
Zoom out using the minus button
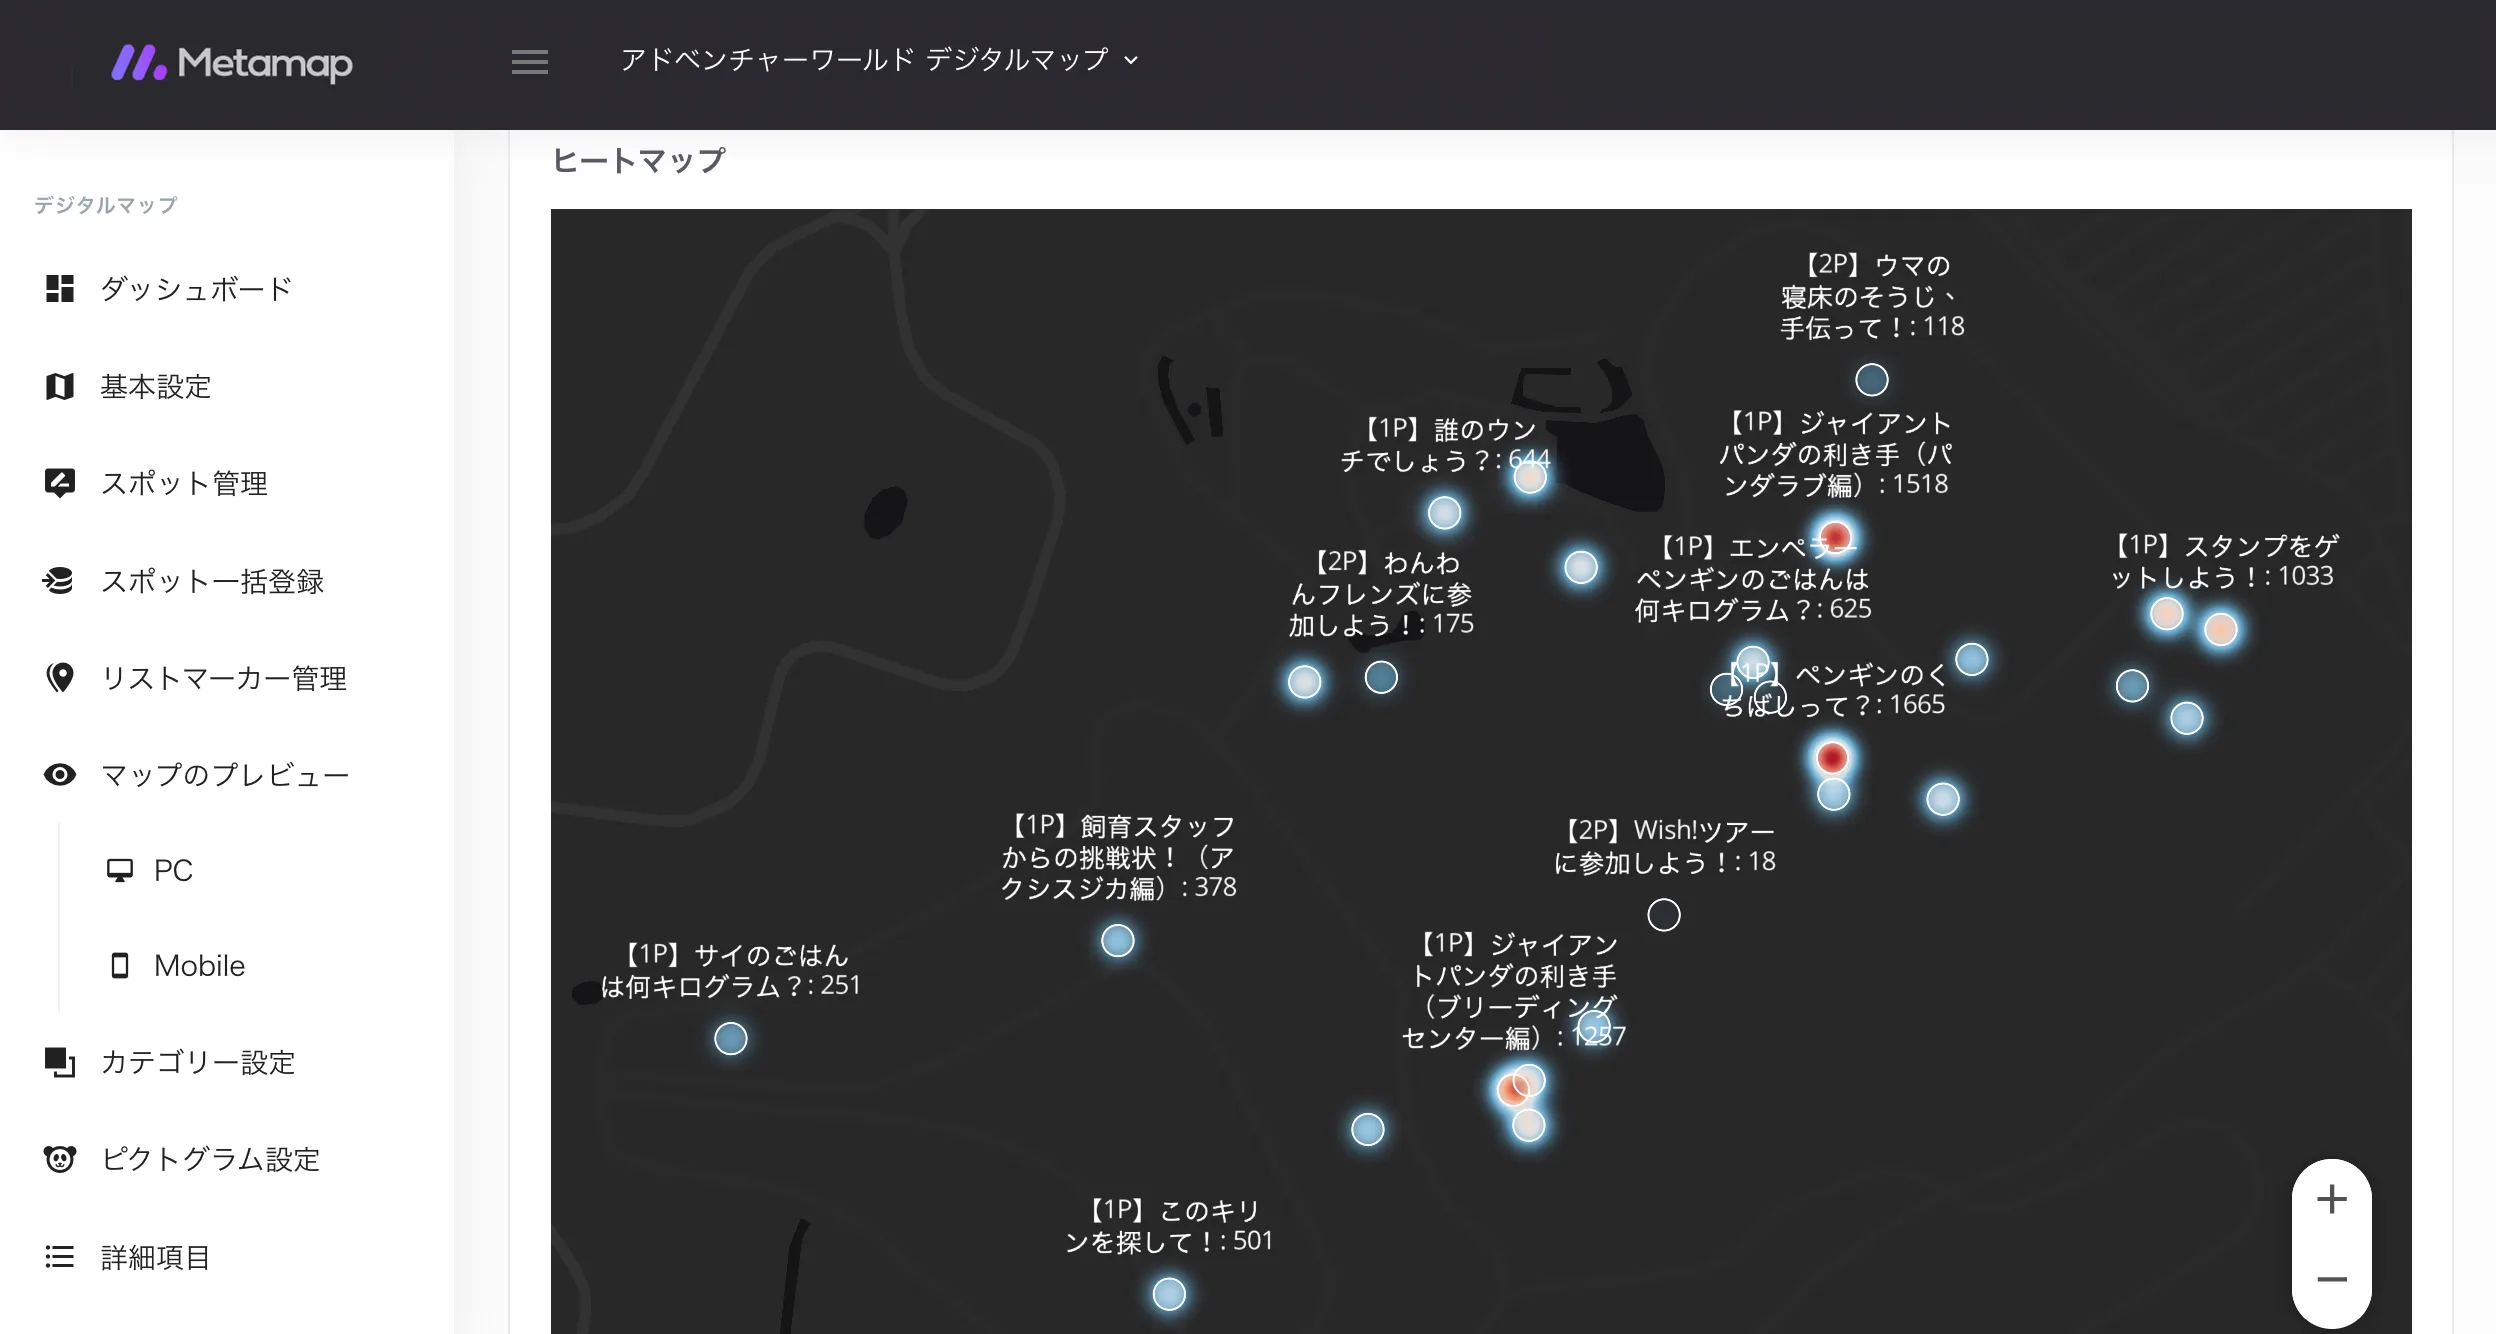[2331, 1278]
